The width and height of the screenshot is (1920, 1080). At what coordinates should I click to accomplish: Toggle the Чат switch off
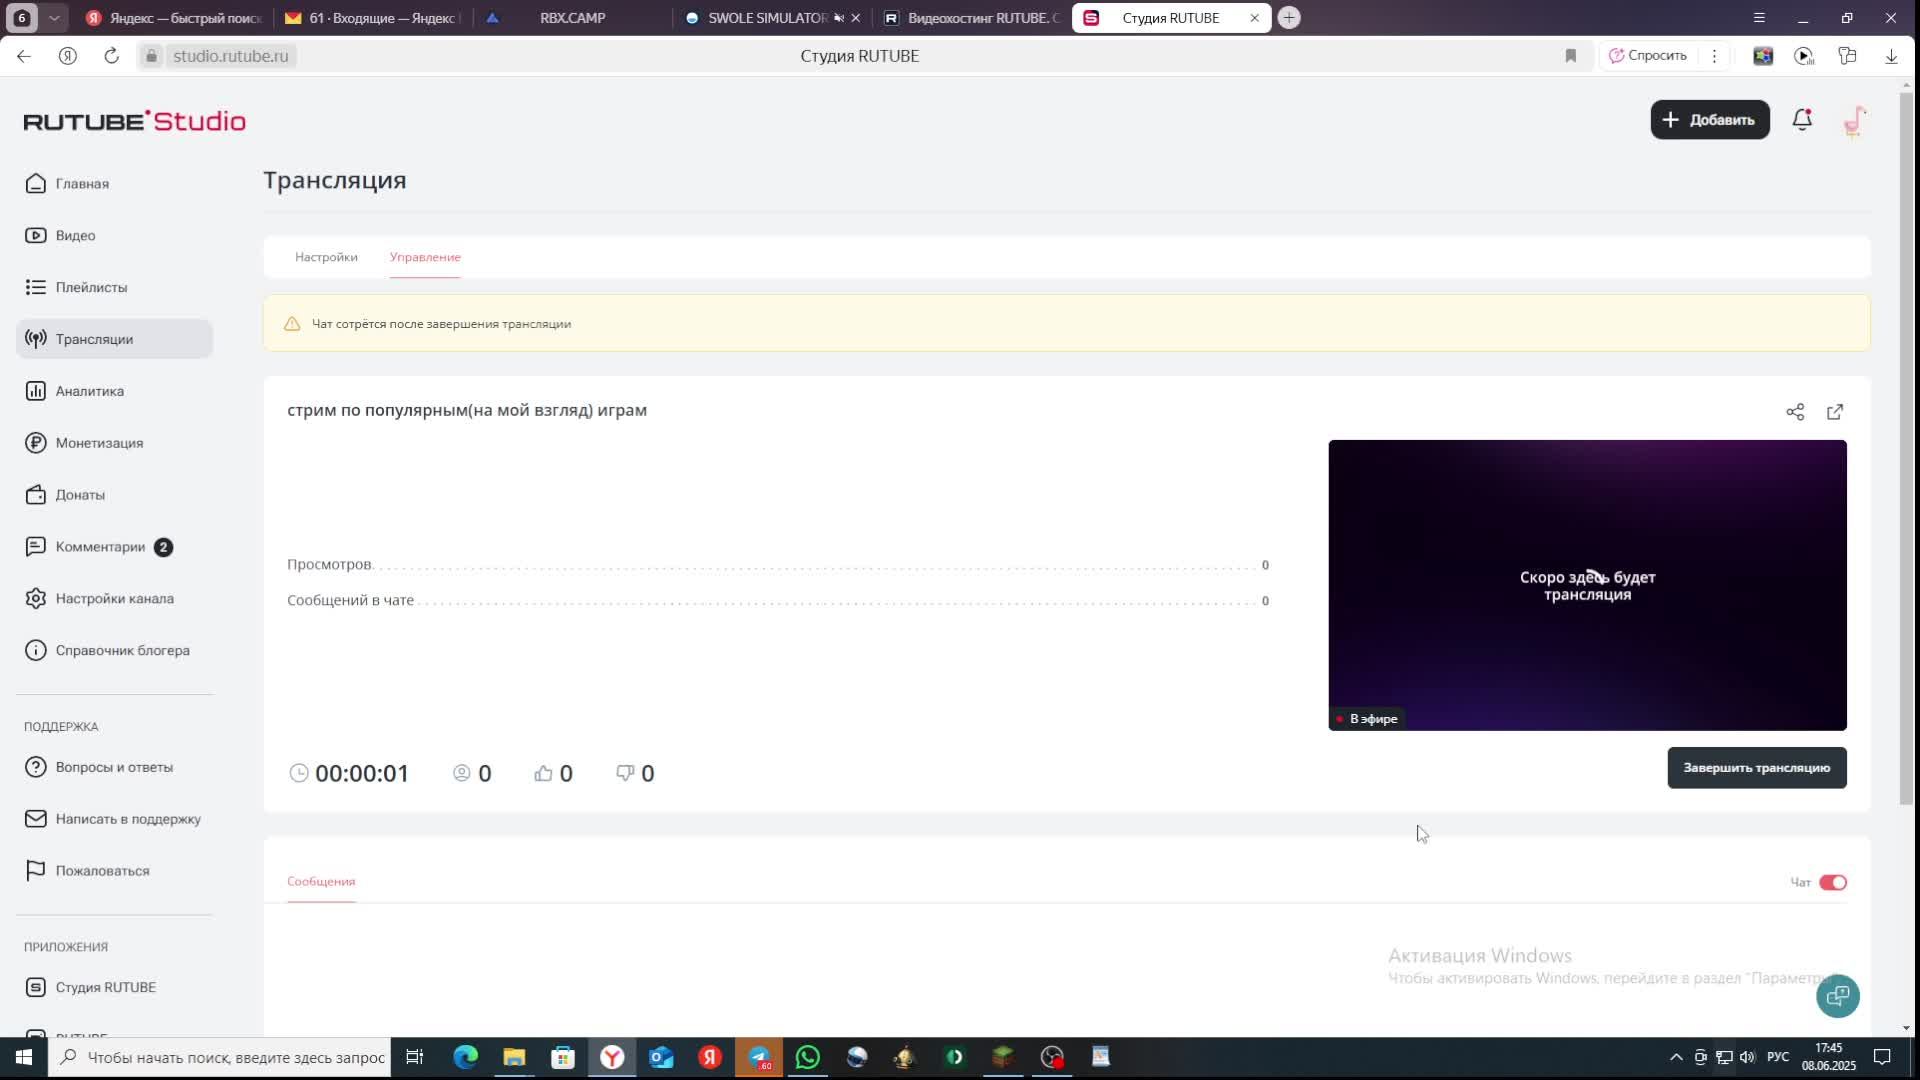coord(1833,882)
